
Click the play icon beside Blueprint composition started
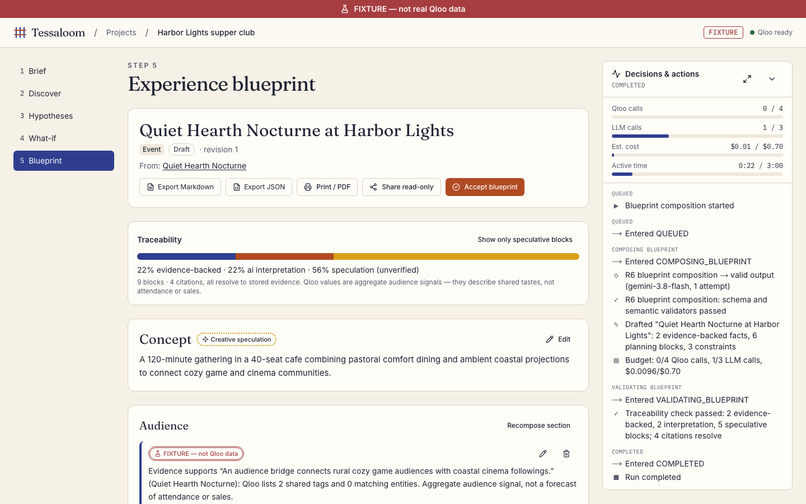[616, 206]
